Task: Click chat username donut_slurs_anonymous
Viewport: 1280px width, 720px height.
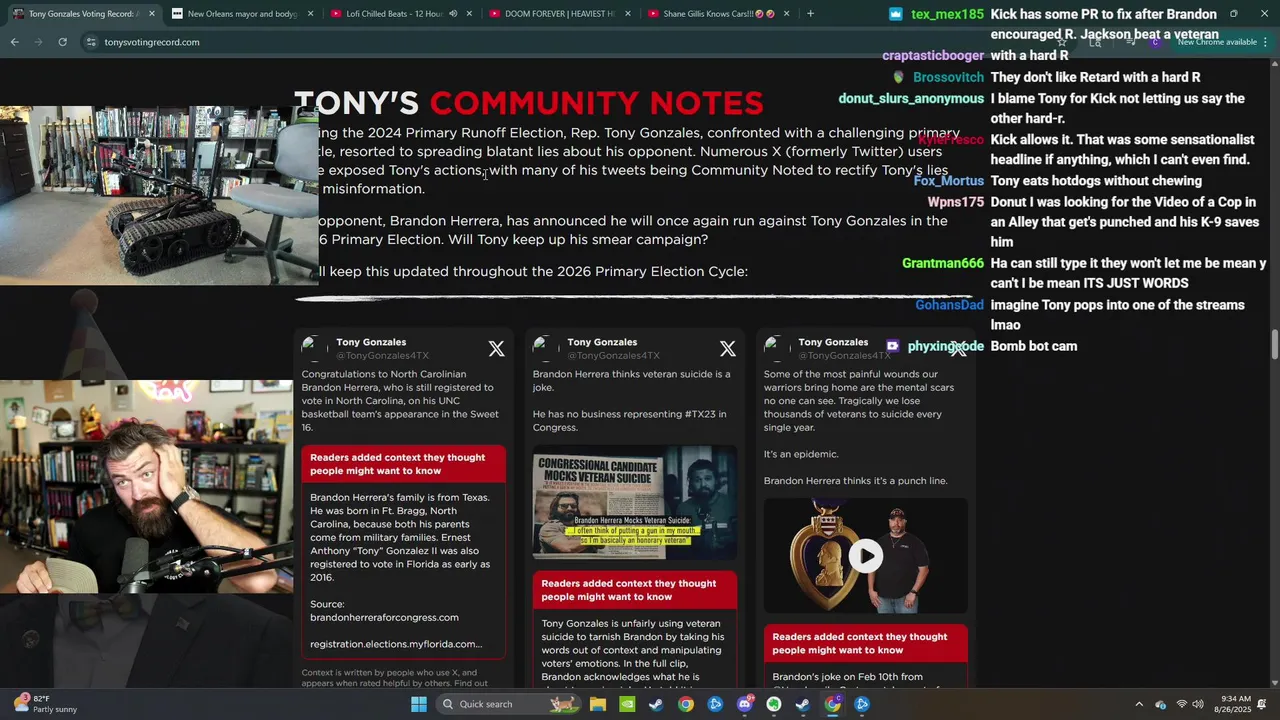Action: tap(911, 99)
